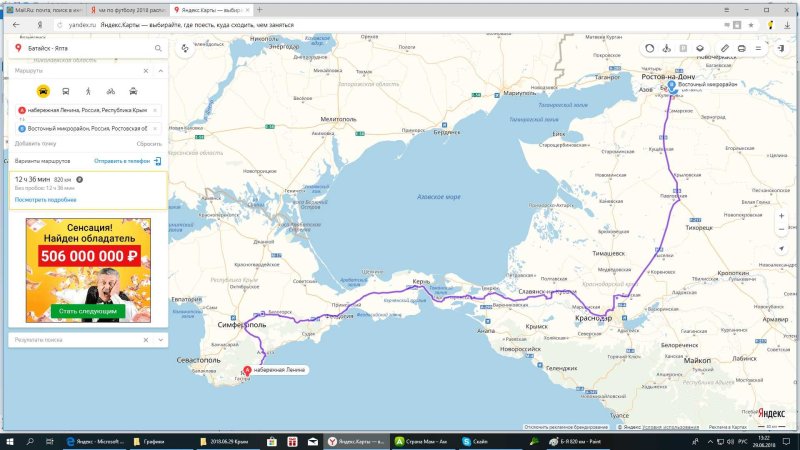Screen dimensions: 800x450
Task: Click the Условия использования link
Action: click(x=670, y=427)
